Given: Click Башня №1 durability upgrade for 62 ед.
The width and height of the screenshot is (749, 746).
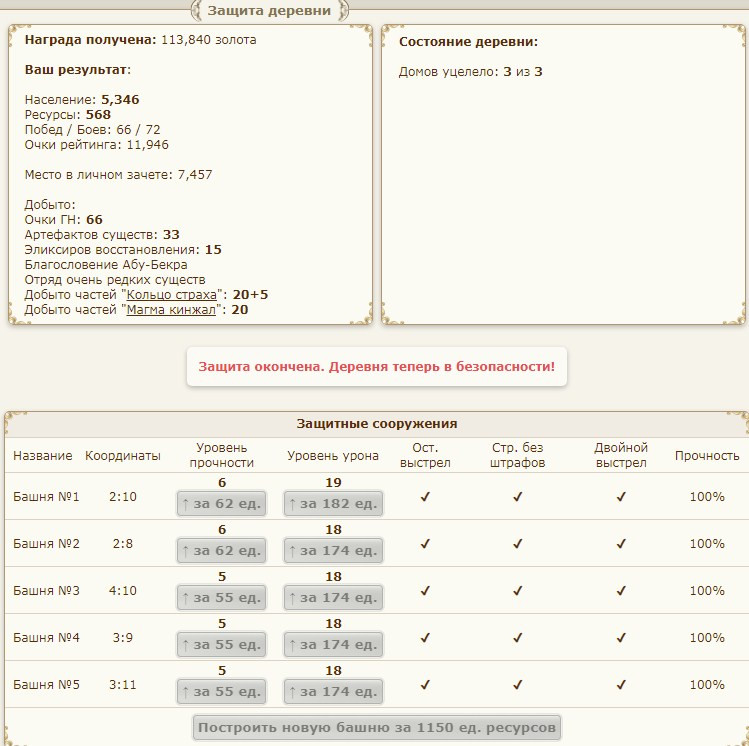Looking at the screenshot, I should pyautogui.click(x=222, y=504).
